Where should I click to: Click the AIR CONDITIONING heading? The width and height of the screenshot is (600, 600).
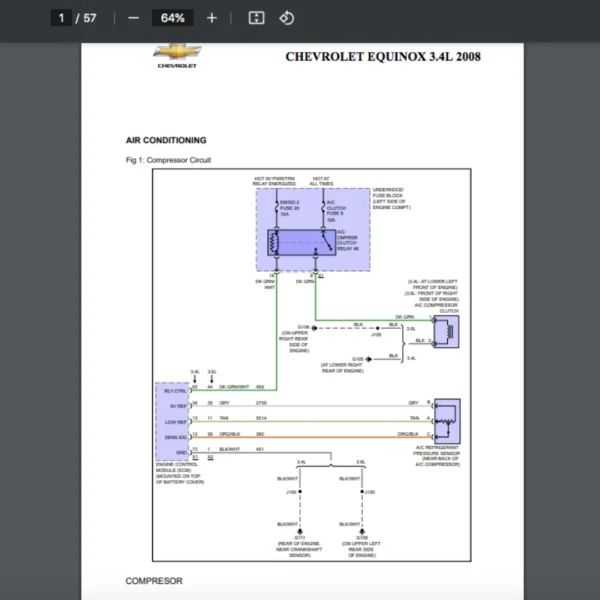pos(166,141)
